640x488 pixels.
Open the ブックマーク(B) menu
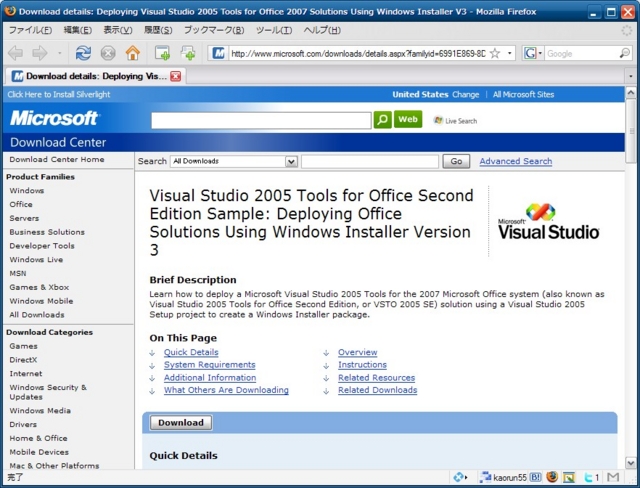click(214, 30)
